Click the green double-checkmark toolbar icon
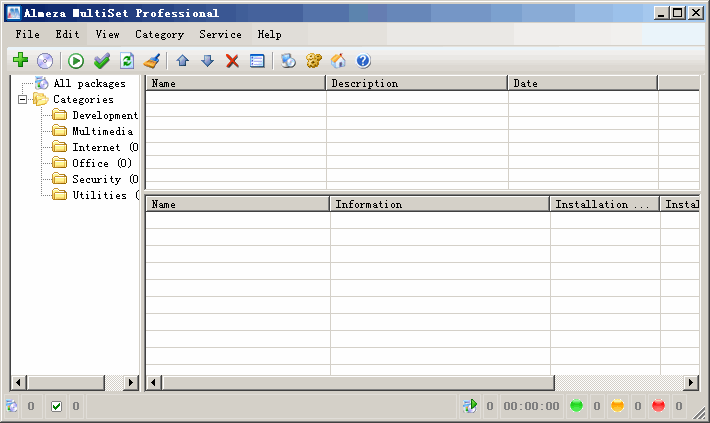 101,61
